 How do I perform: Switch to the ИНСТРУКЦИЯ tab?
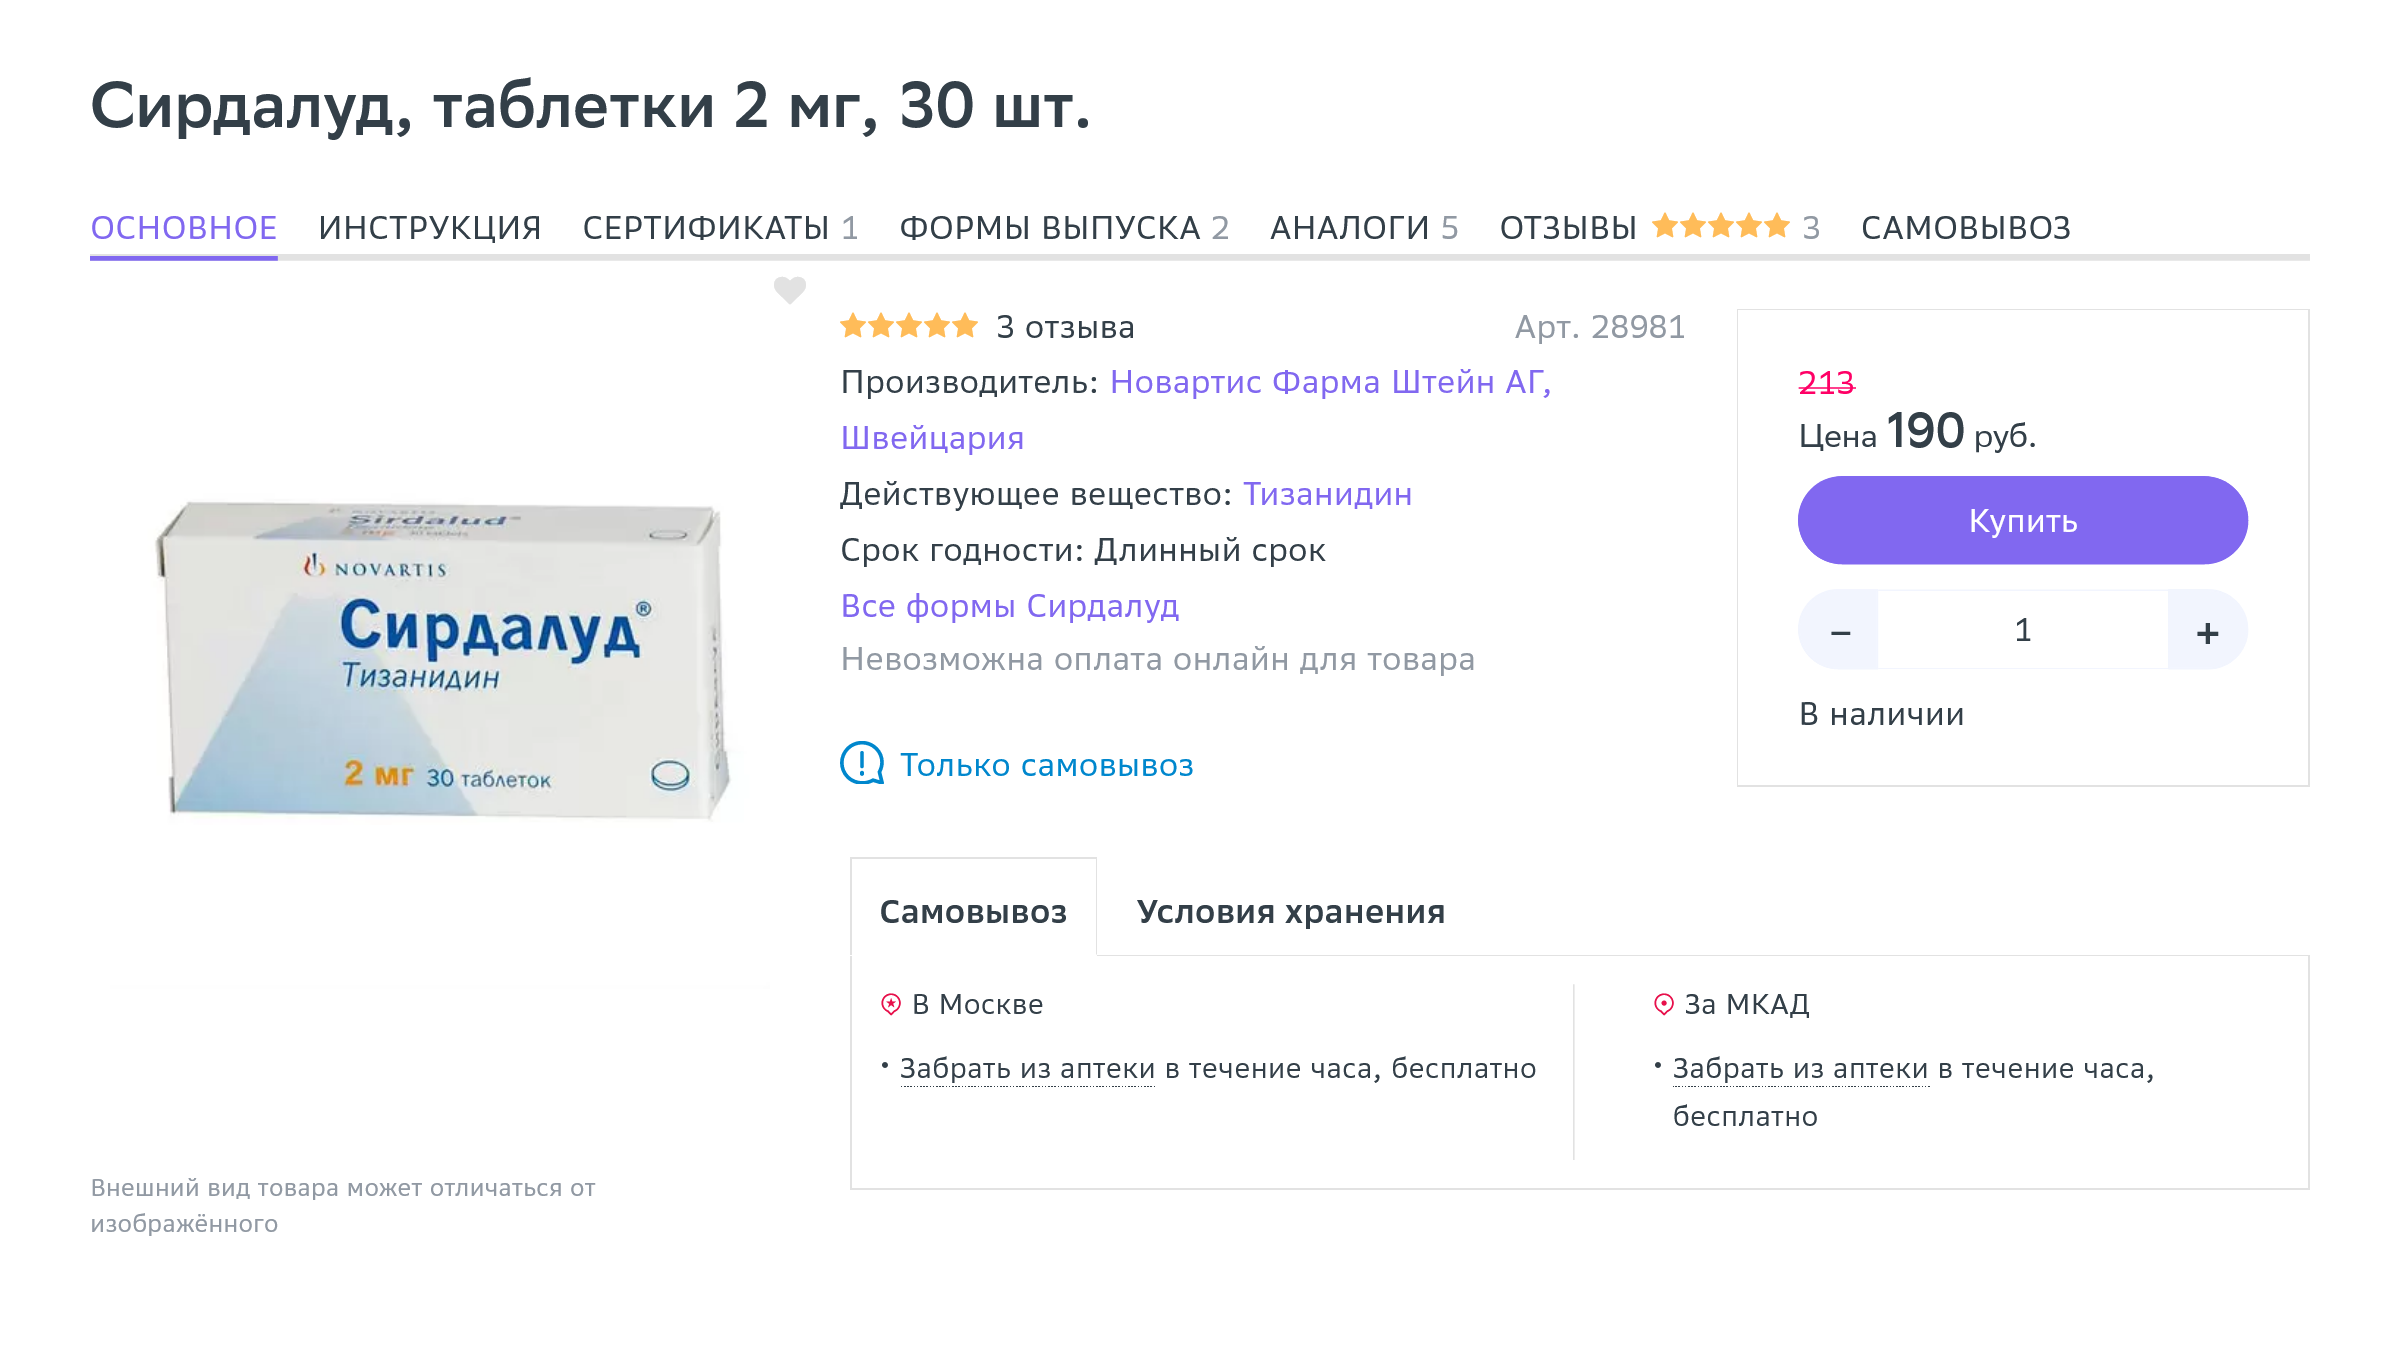[x=430, y=228]
